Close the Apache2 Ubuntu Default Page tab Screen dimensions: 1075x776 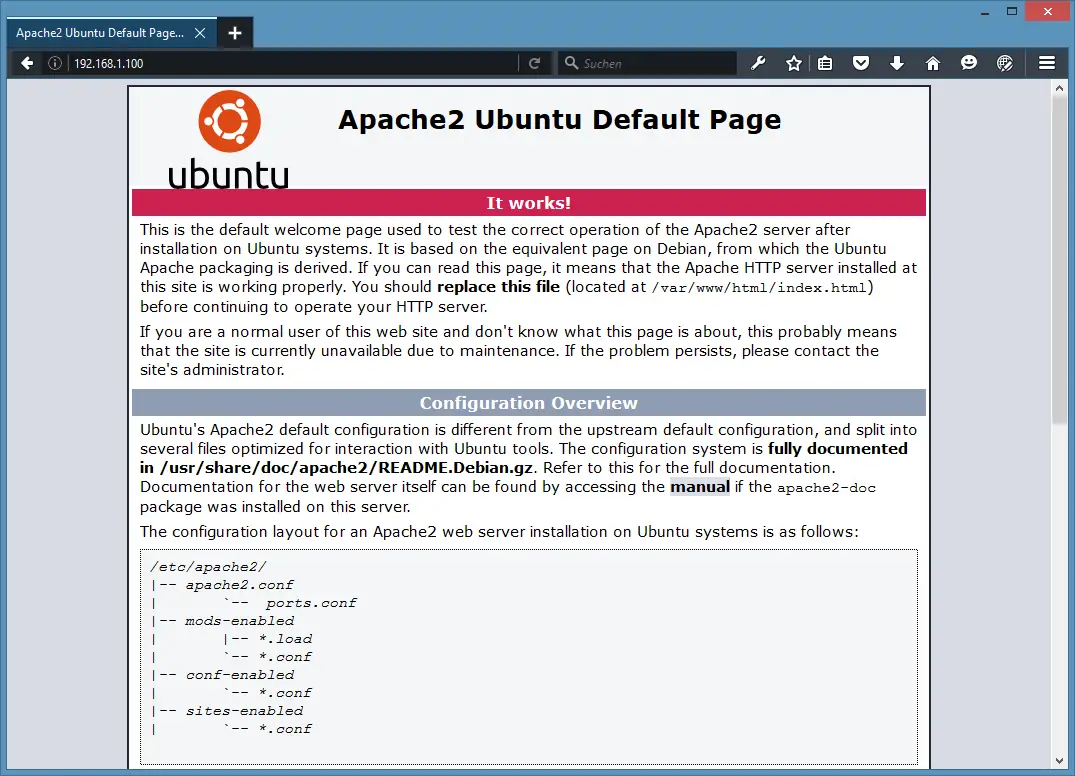coord(200,33)
